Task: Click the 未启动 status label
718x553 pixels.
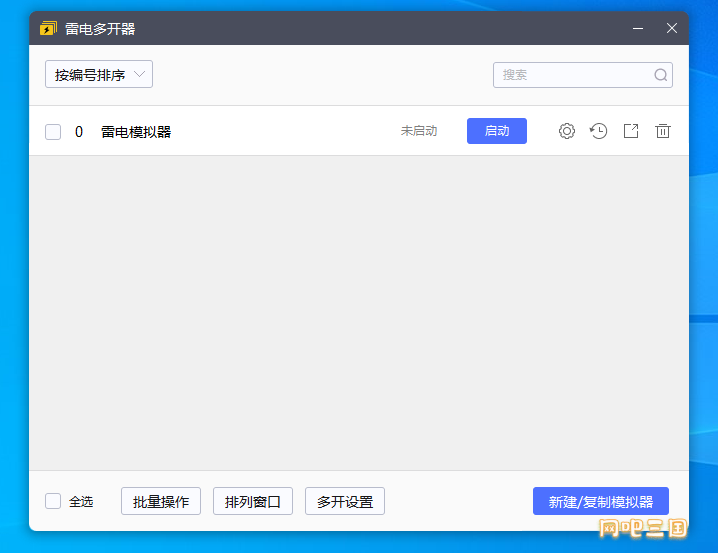Action: (x=419, y=131)
